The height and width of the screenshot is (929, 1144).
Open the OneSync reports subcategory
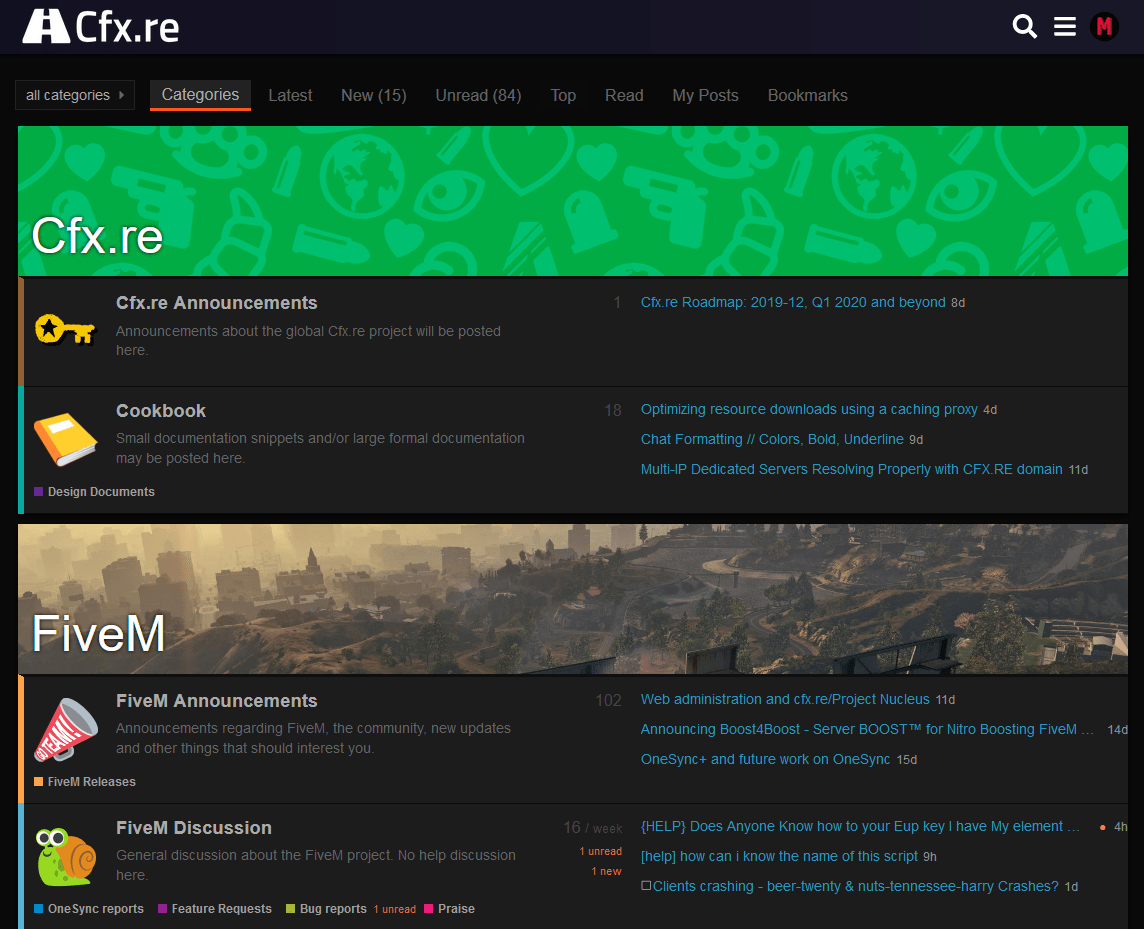(x=96, y=909)
